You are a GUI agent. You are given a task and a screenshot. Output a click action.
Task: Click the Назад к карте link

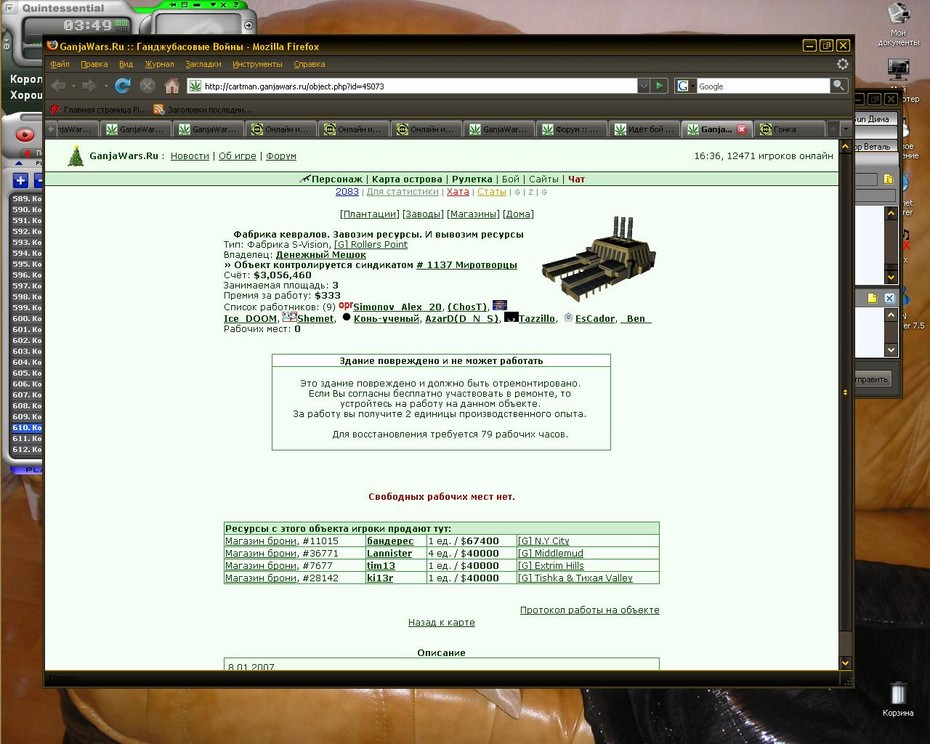coord(441,622)
